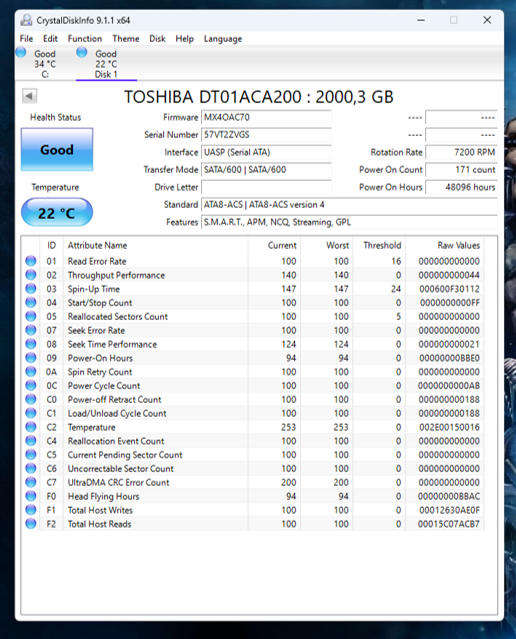Select the Disk 1 status orb
Viewport: 516px width, 639px height.
pyautogui.click(x=82, y=53)
